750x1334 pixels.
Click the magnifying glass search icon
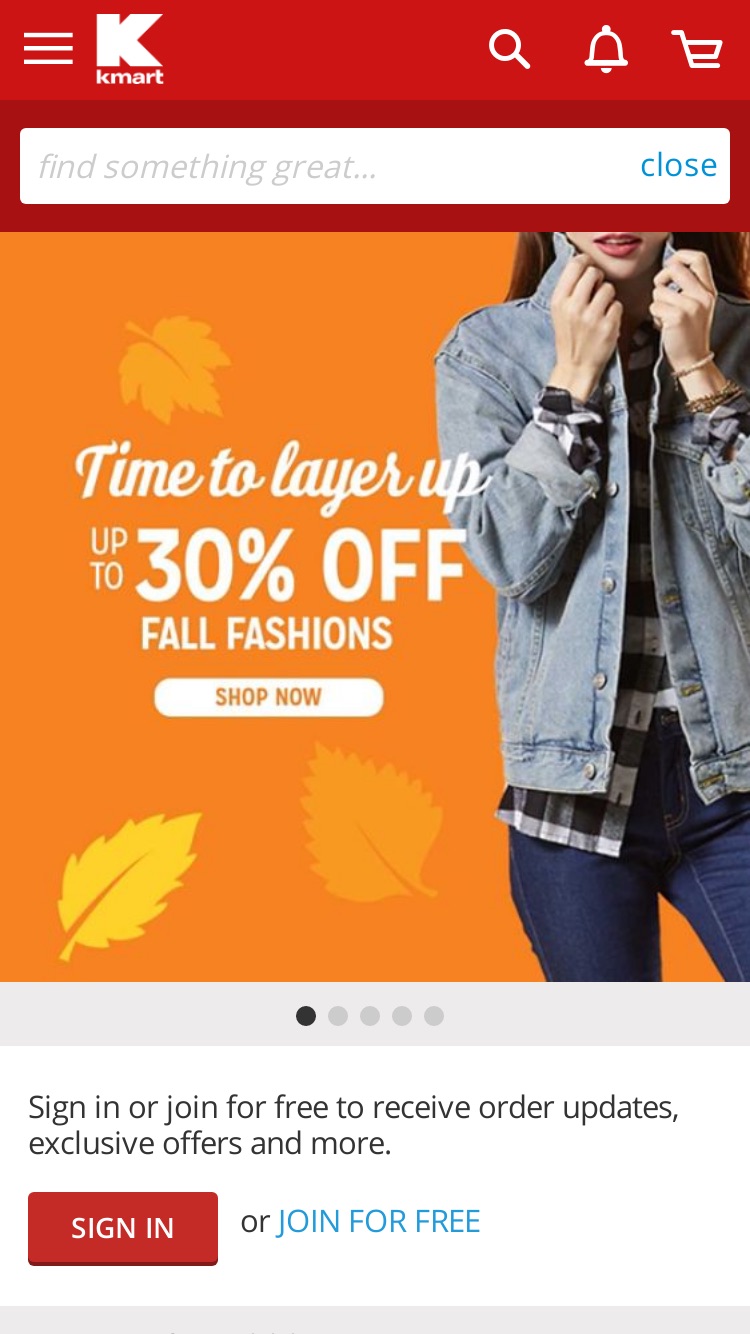[x=509, y=48]
